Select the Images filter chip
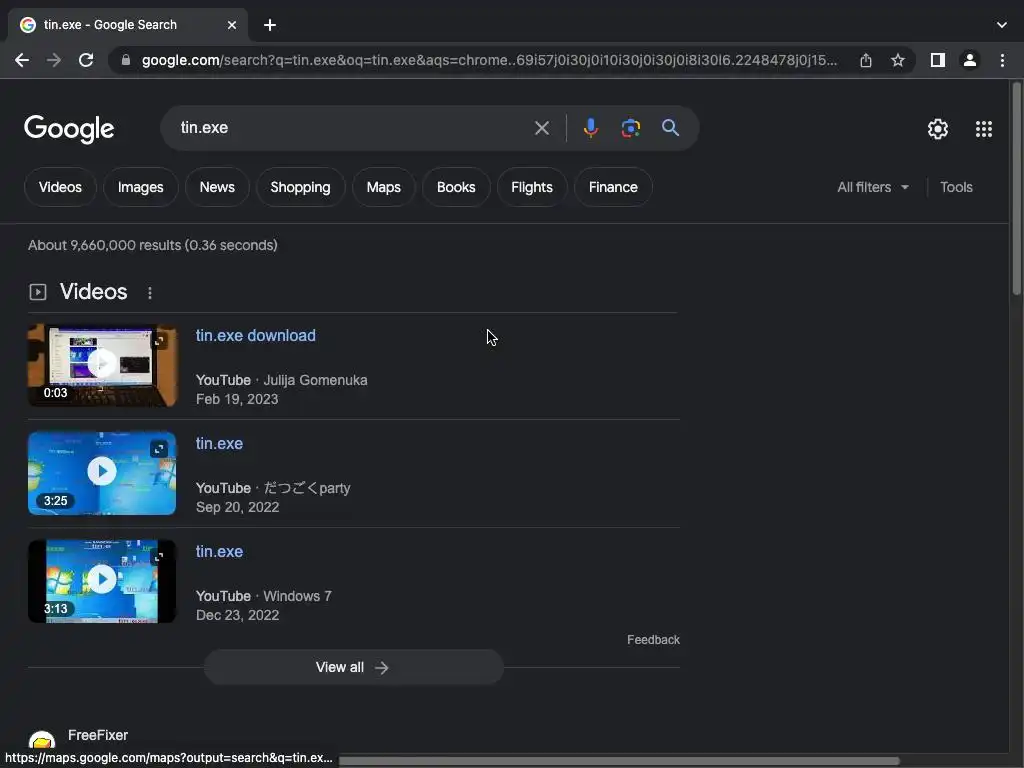Screen dimensions: 1024x768 [x=140, y=187]
